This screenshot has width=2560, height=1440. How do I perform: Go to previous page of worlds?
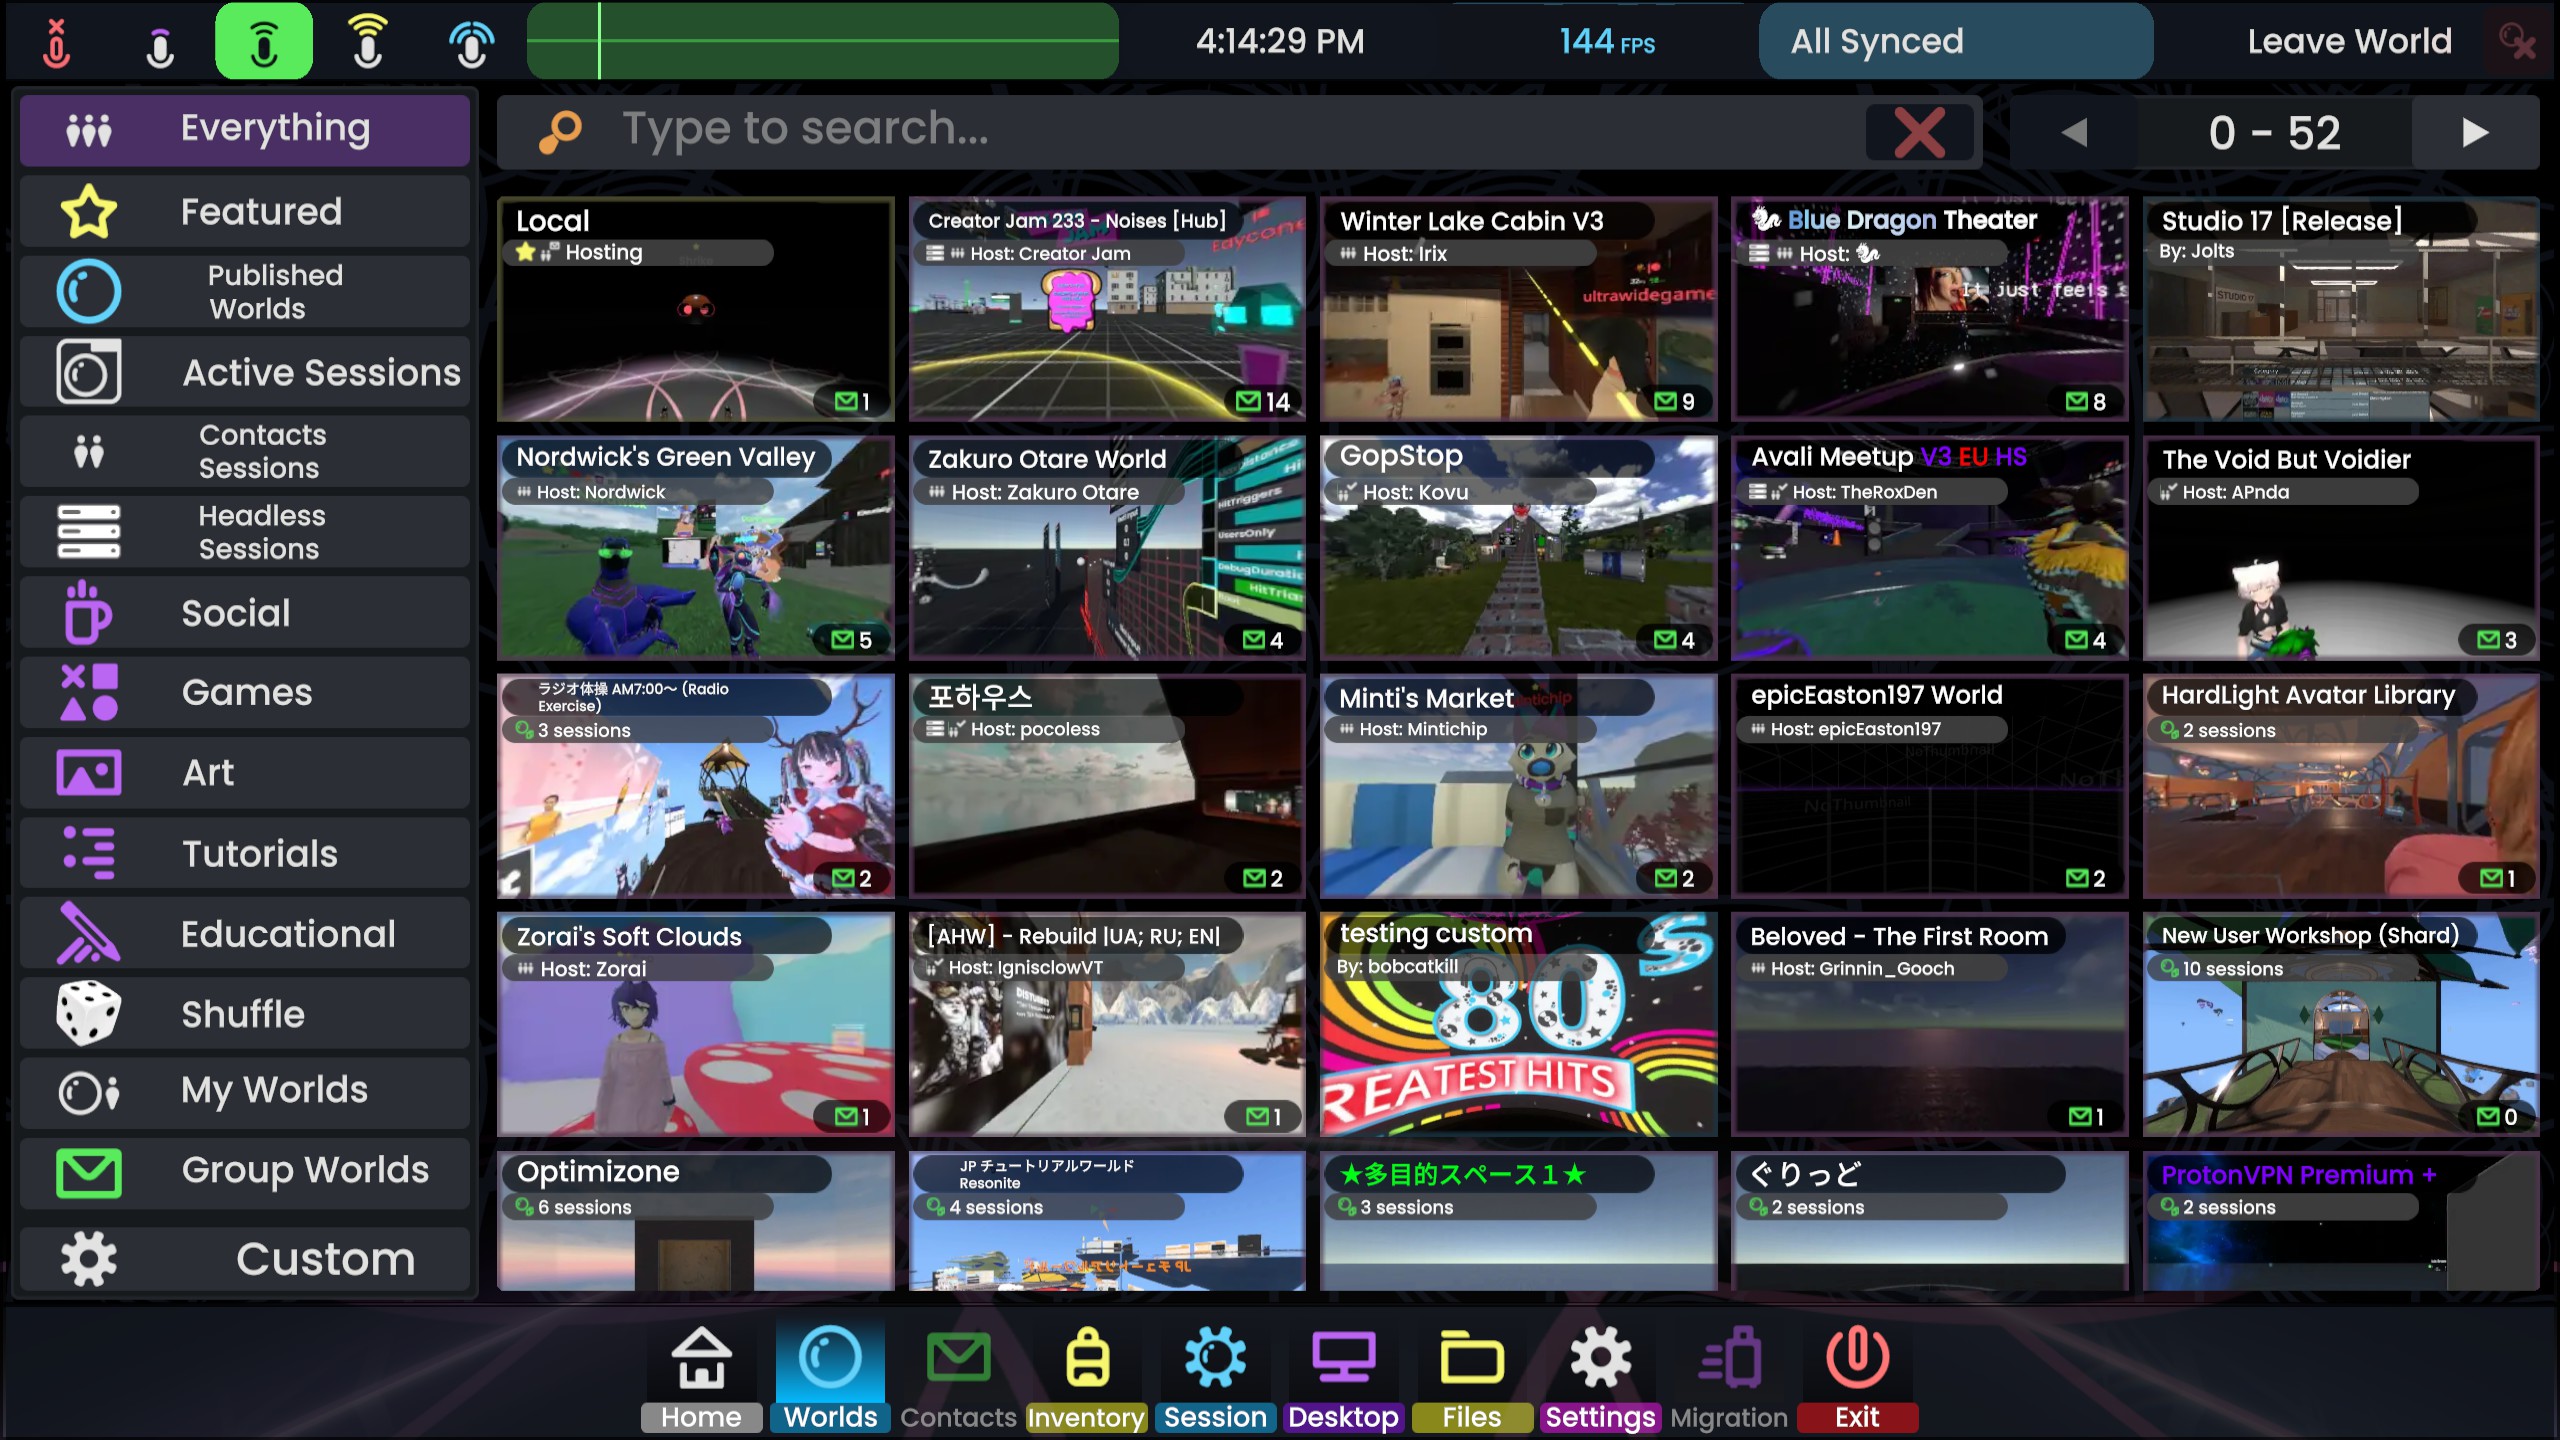point(2073,132)
